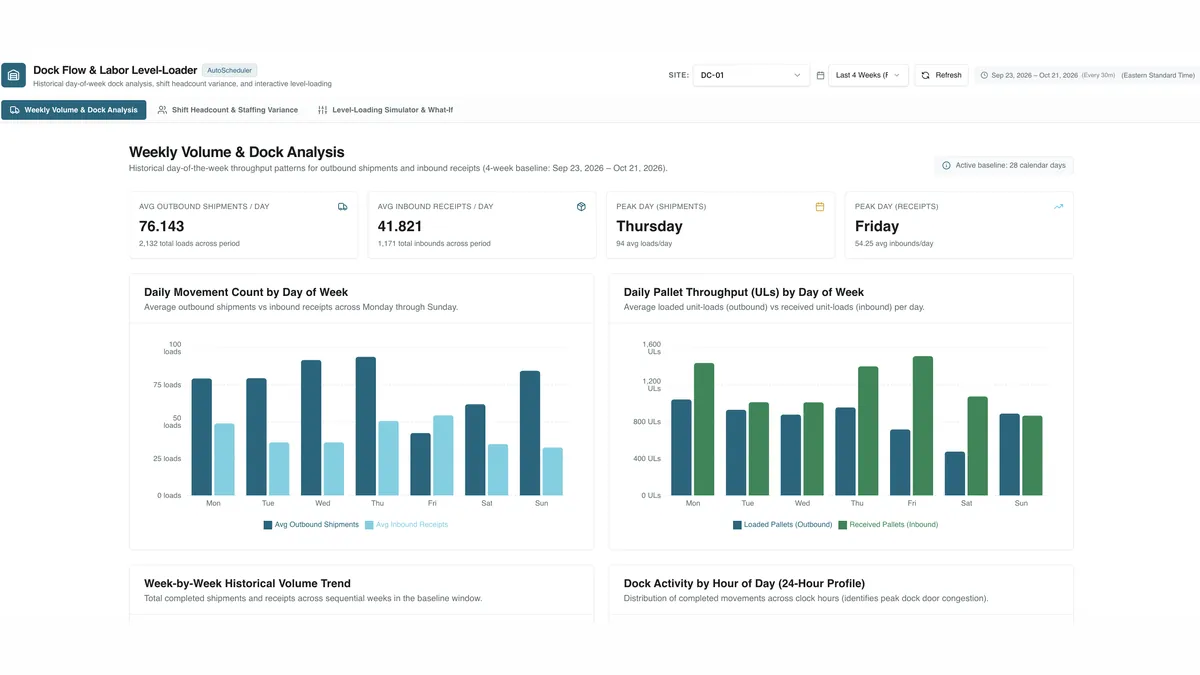Open the Weekly Volume & Dock Analysis tab
This screenshot has height=675, width=1200.
pyautogui.click(x=74, y=110)
